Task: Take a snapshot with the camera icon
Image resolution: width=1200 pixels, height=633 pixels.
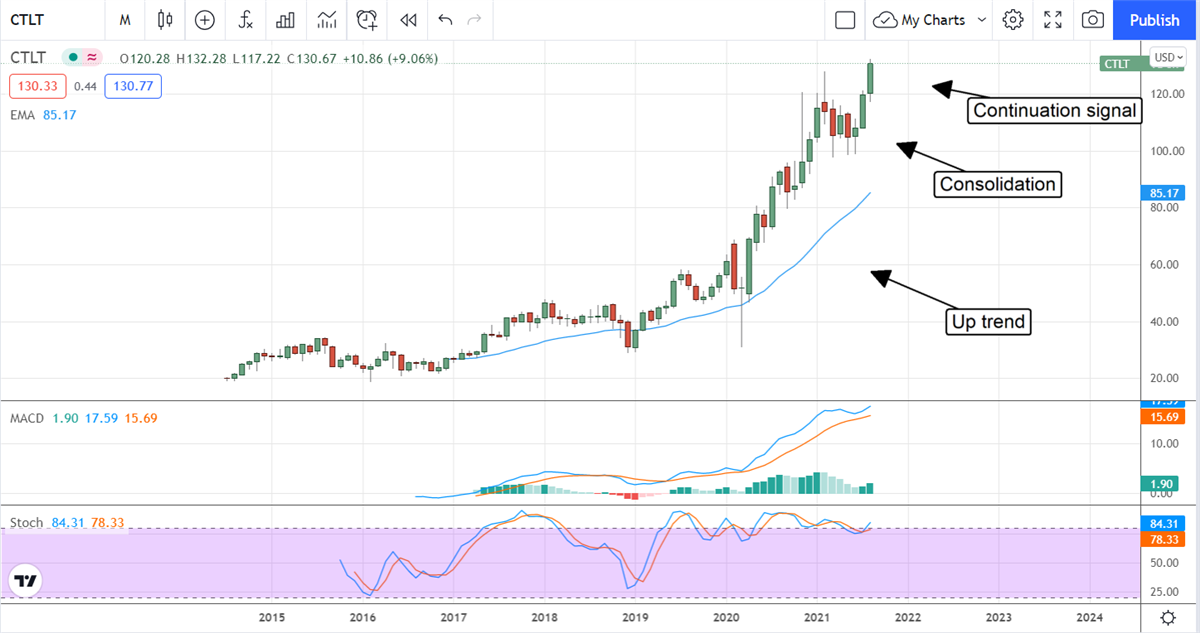Action: point(1093,20)
